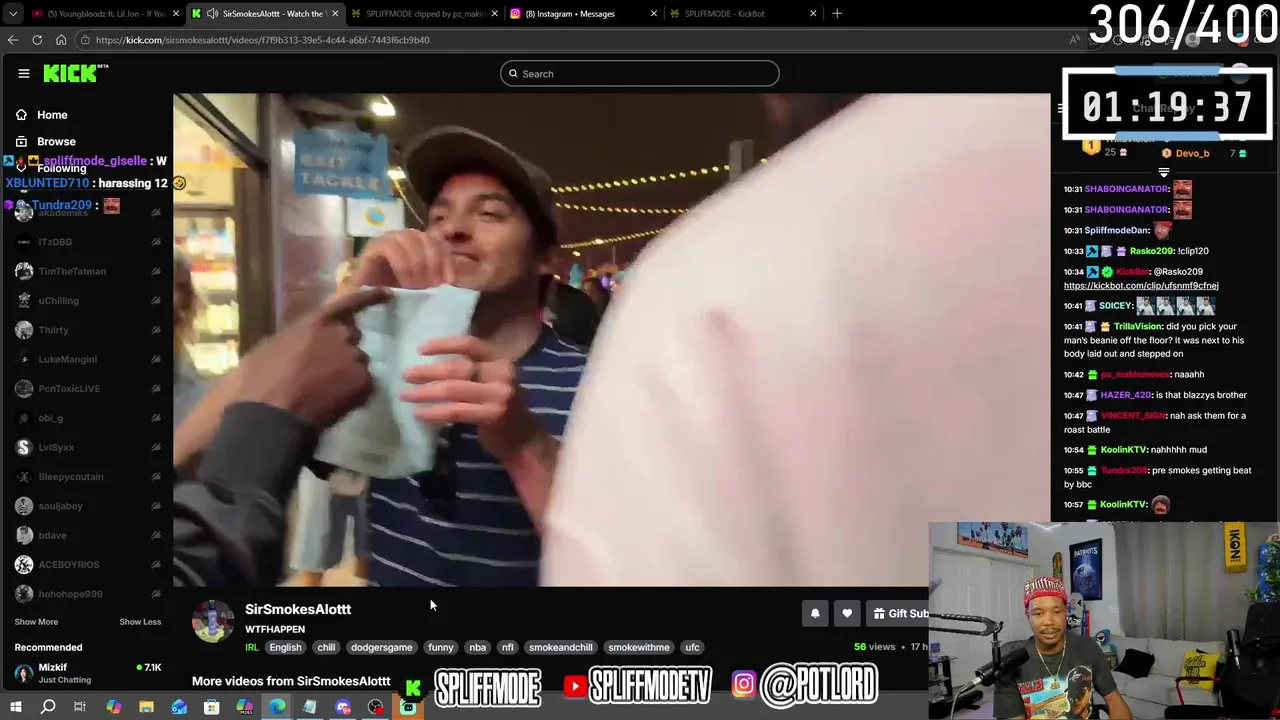Click the address bar URL
Image resolution: width=1280 pixels, height=720 pixels.
(x=263, y=40)
